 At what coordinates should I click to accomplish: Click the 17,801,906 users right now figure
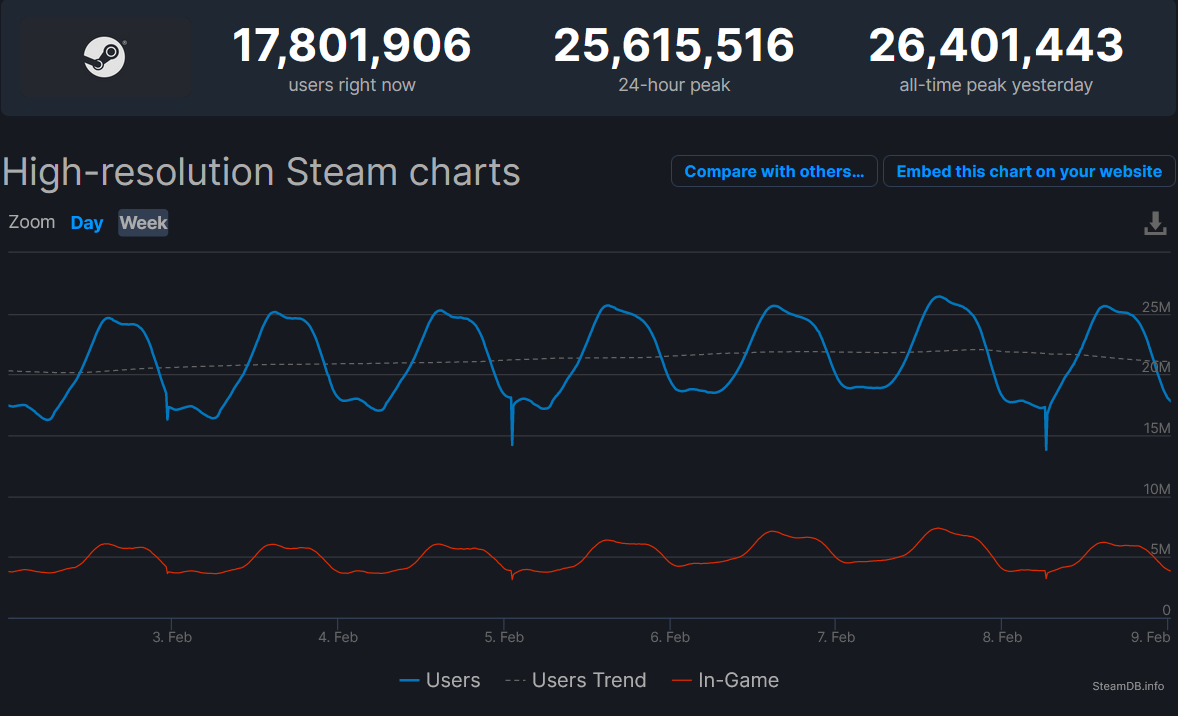pos(352,46)
